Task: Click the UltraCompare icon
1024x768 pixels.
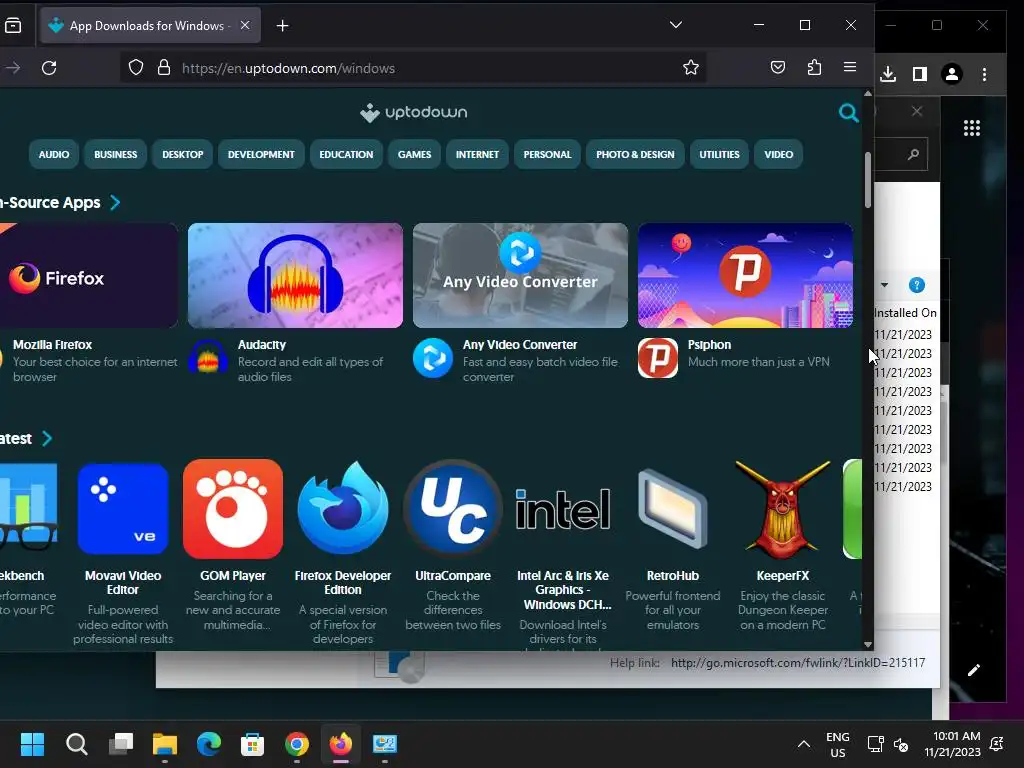Action: [453, 509]
